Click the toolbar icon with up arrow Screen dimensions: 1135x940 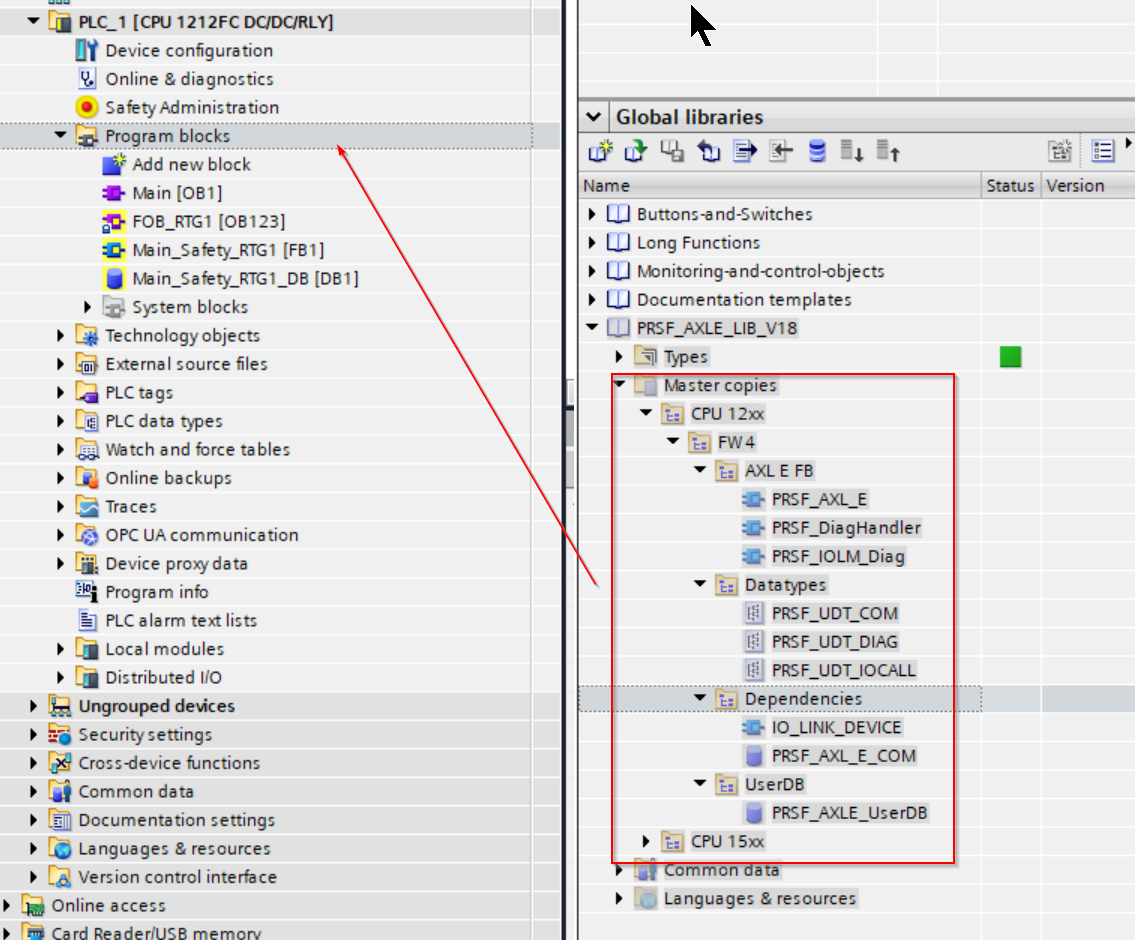click(x=888, y=151)
